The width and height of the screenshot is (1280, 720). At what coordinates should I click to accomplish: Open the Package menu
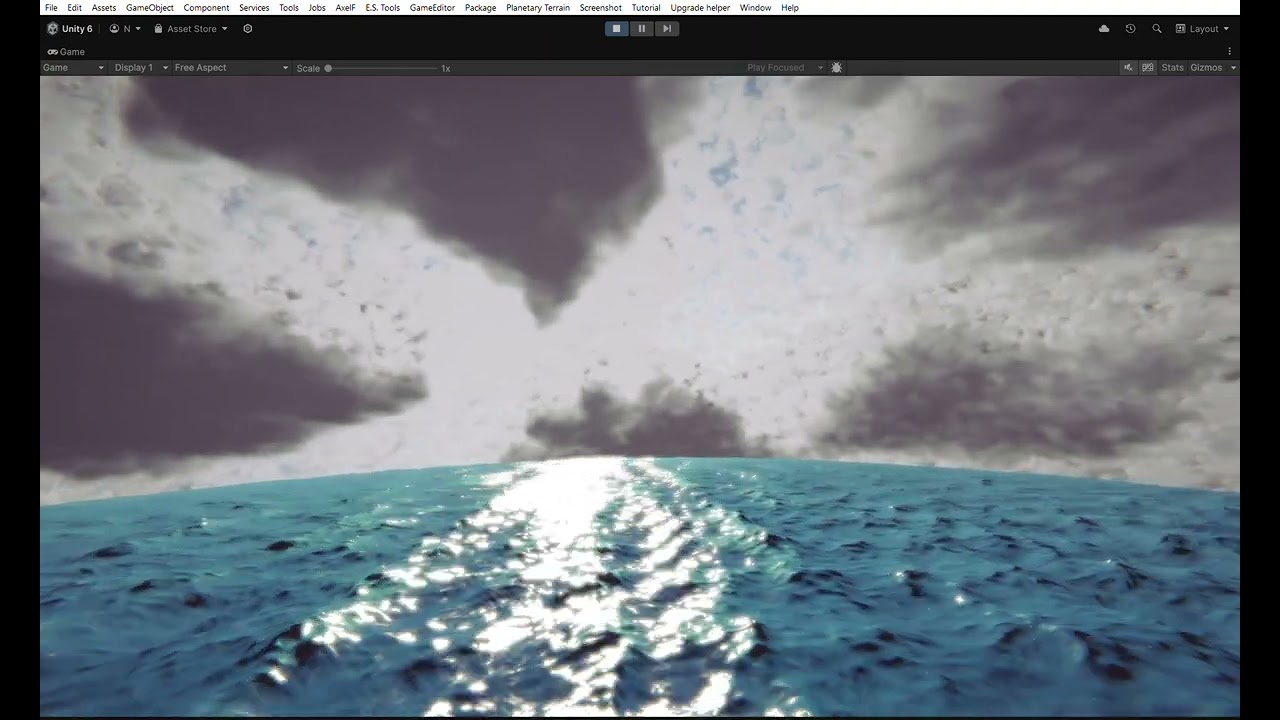coord(481,7)
